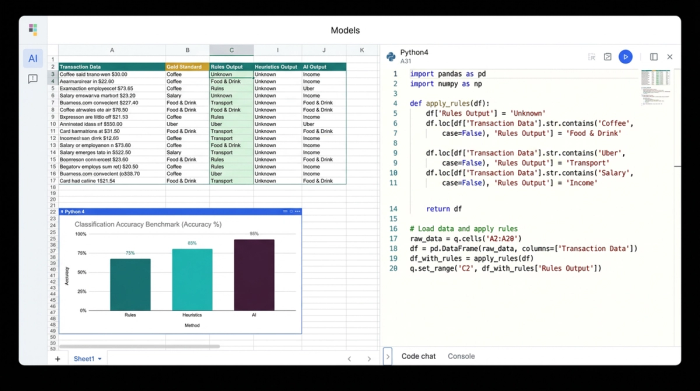This screenshot has width=700, height=391.
Task: Collapse the code panel chevron
Action: click(x=388, y=356)
